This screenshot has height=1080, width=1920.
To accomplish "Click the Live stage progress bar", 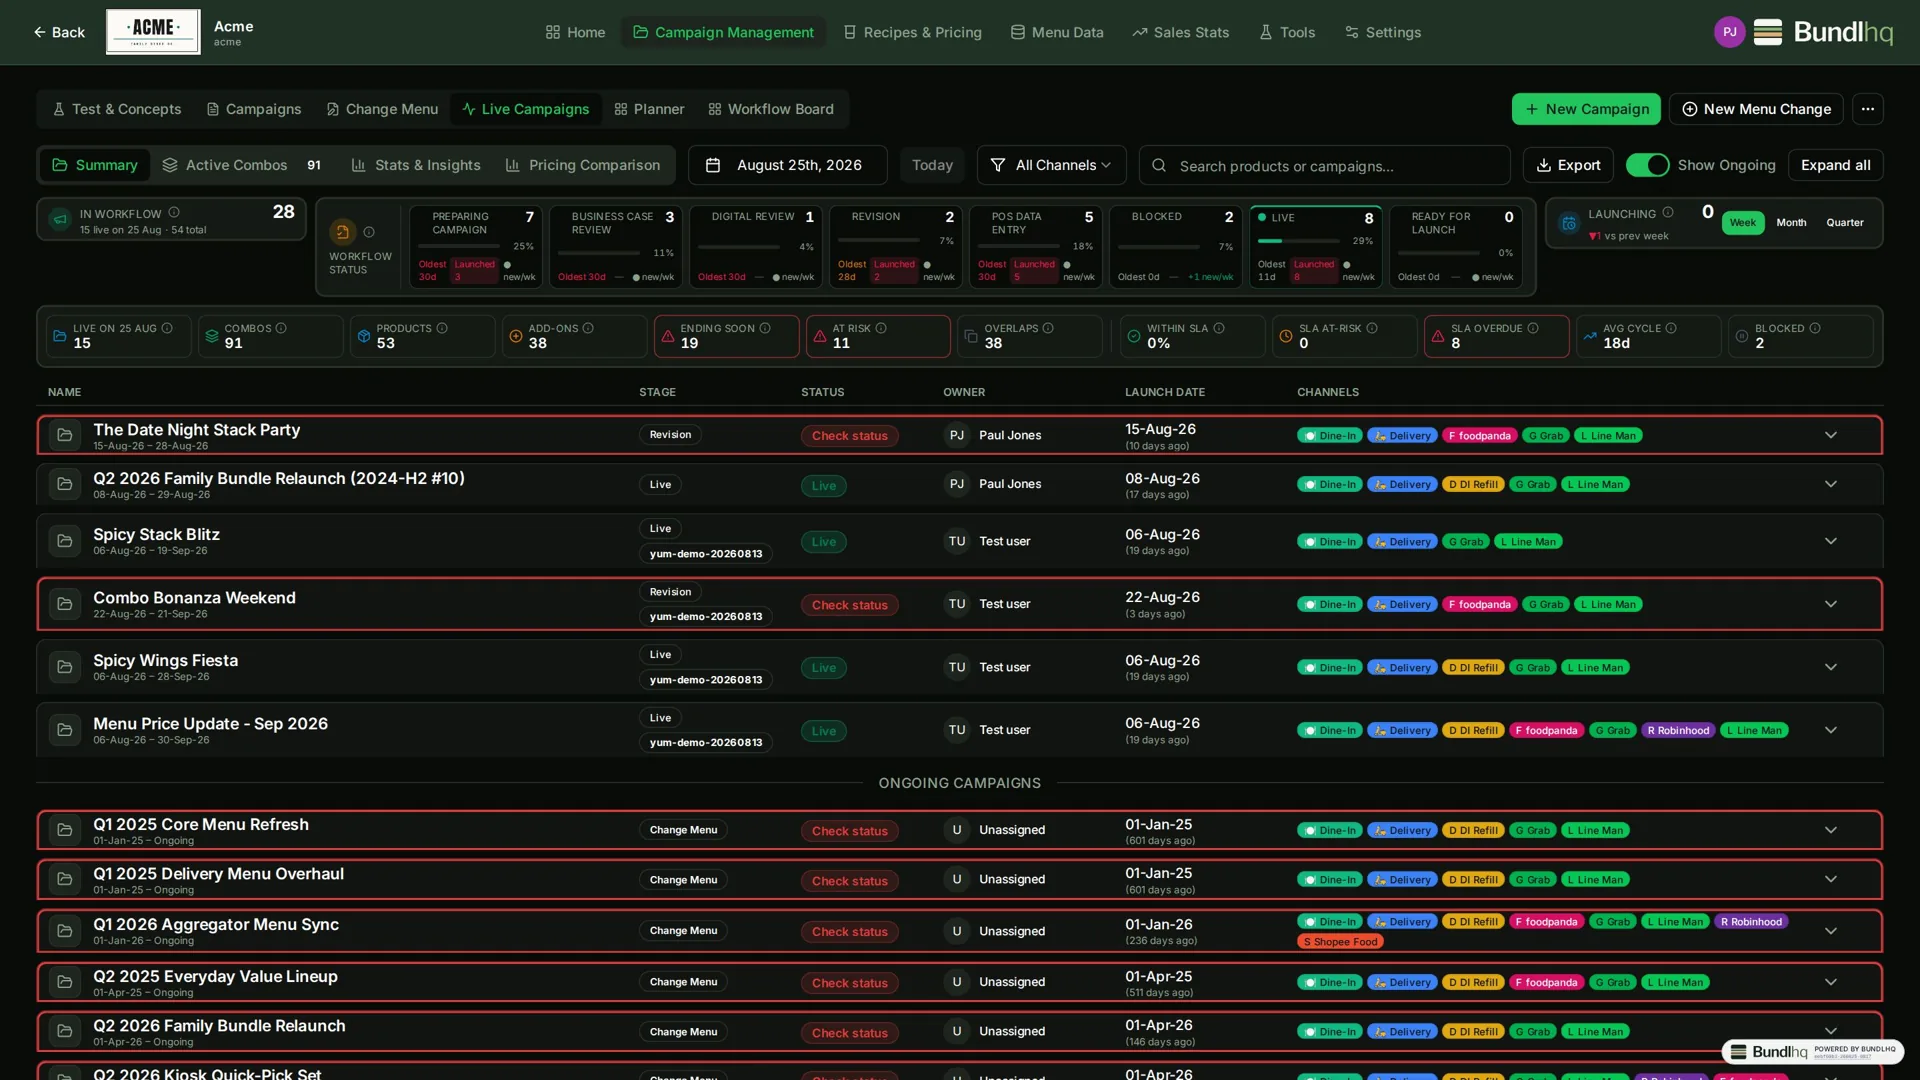I will 1298,241.
